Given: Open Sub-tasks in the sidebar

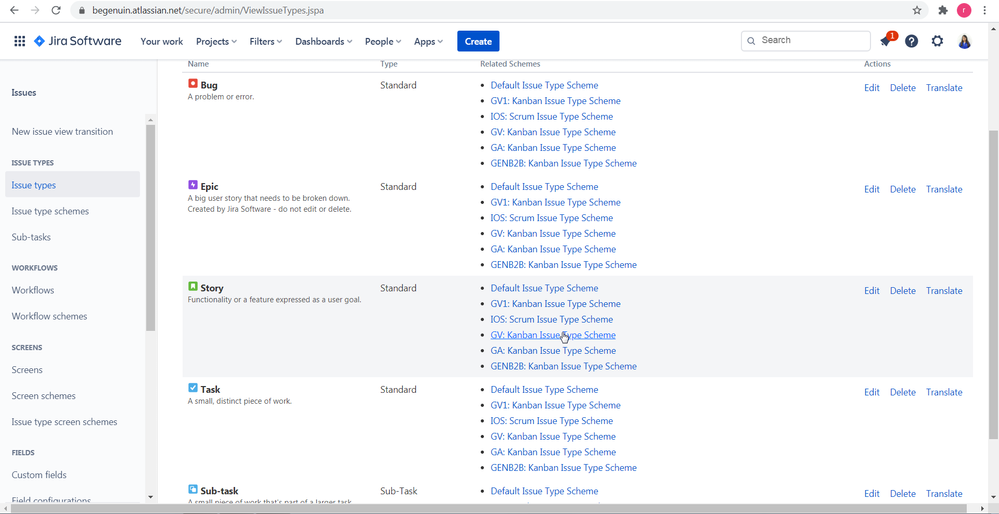Looking at the screenshot, I should (x=31, y=237).
